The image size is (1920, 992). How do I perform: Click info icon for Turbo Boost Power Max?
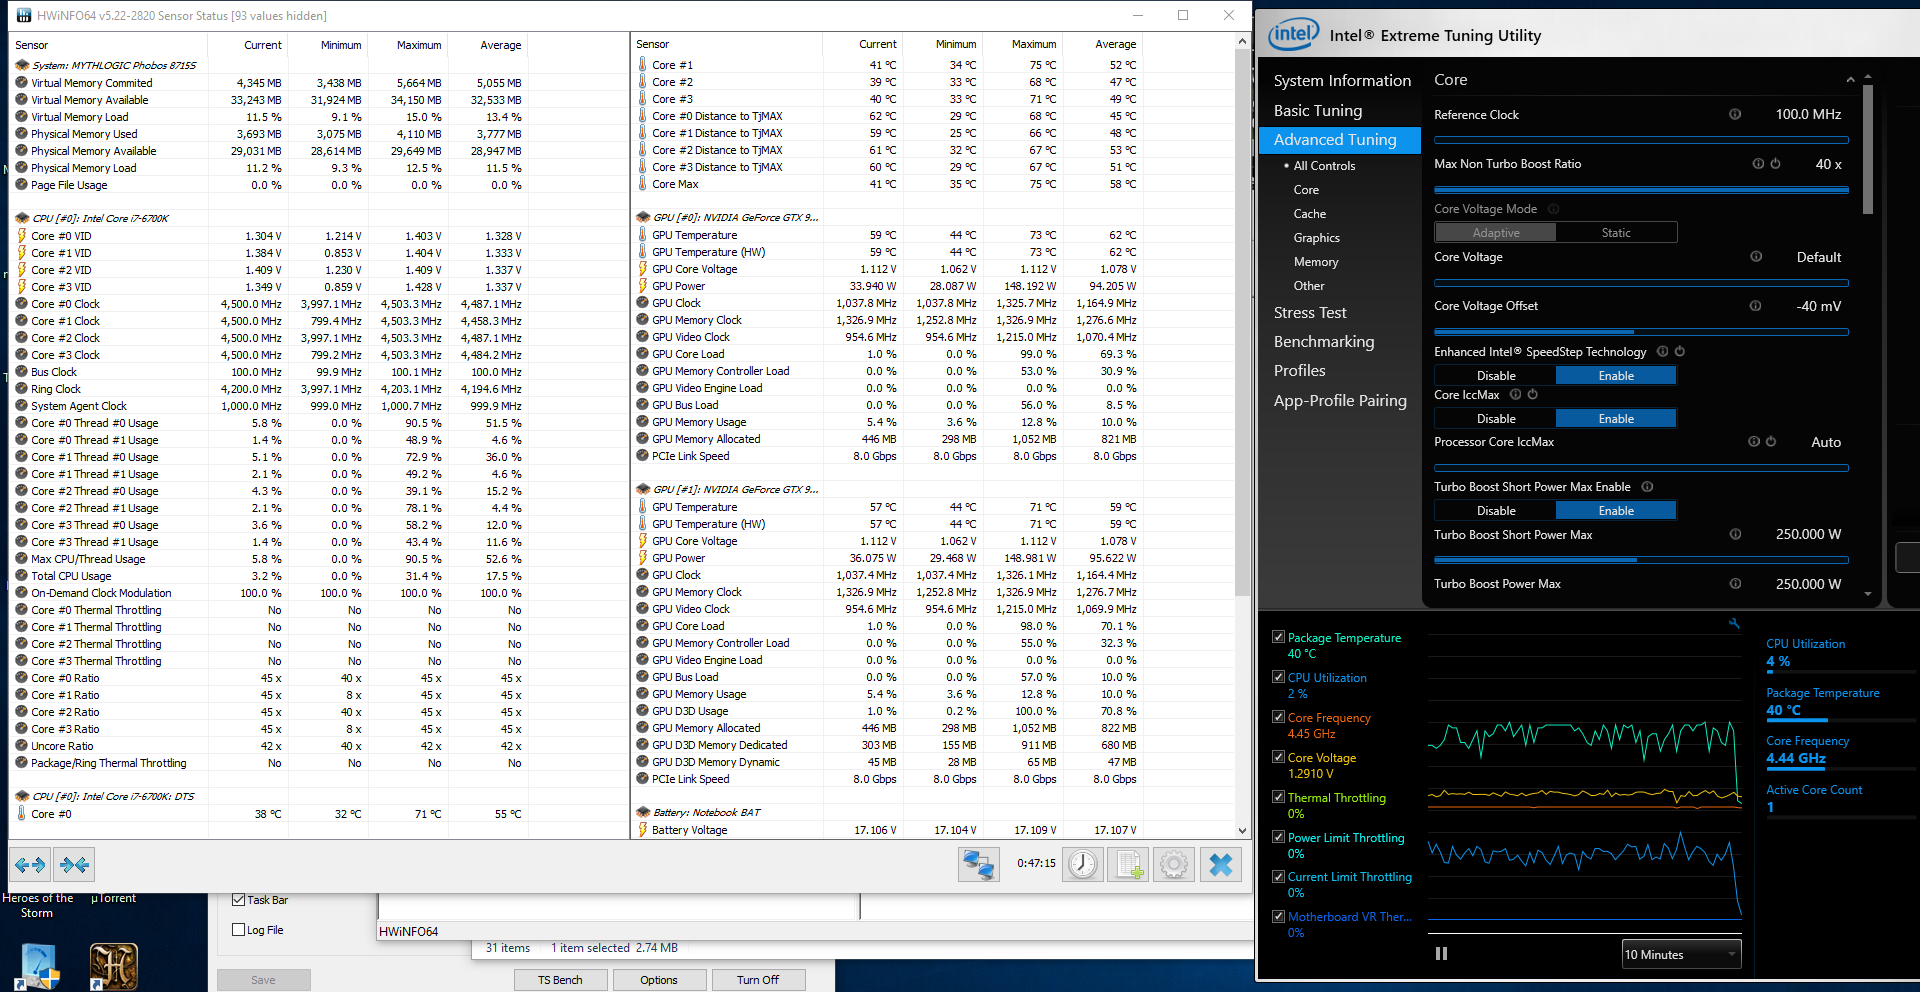[1735, 584]
